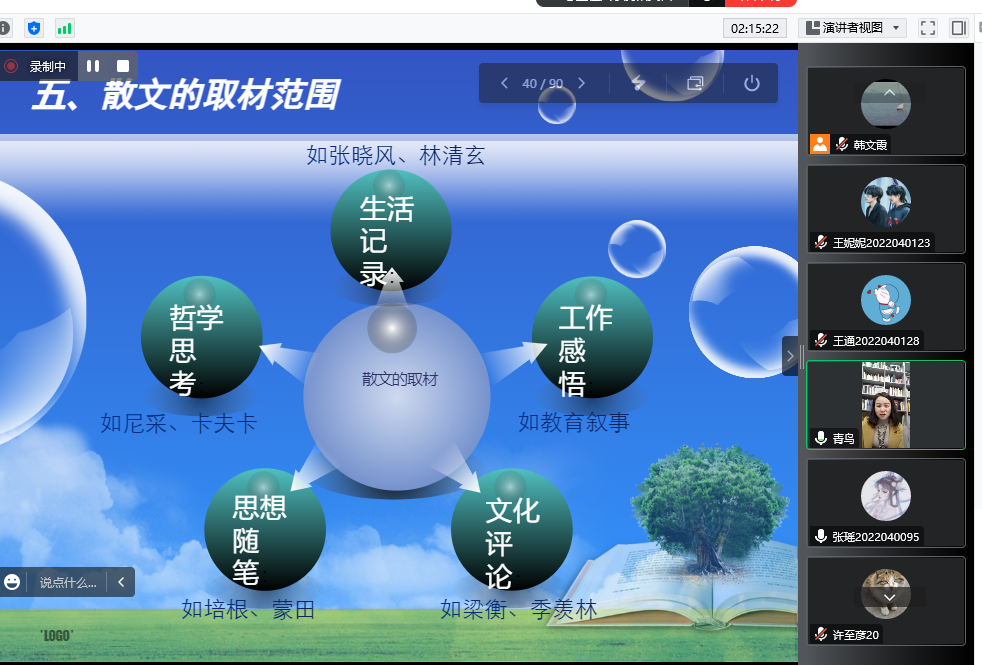Open the emoji picker smiley face
The width and height of the screenshot is (982, 665).
pyautogui.click(x=12, y=582)
